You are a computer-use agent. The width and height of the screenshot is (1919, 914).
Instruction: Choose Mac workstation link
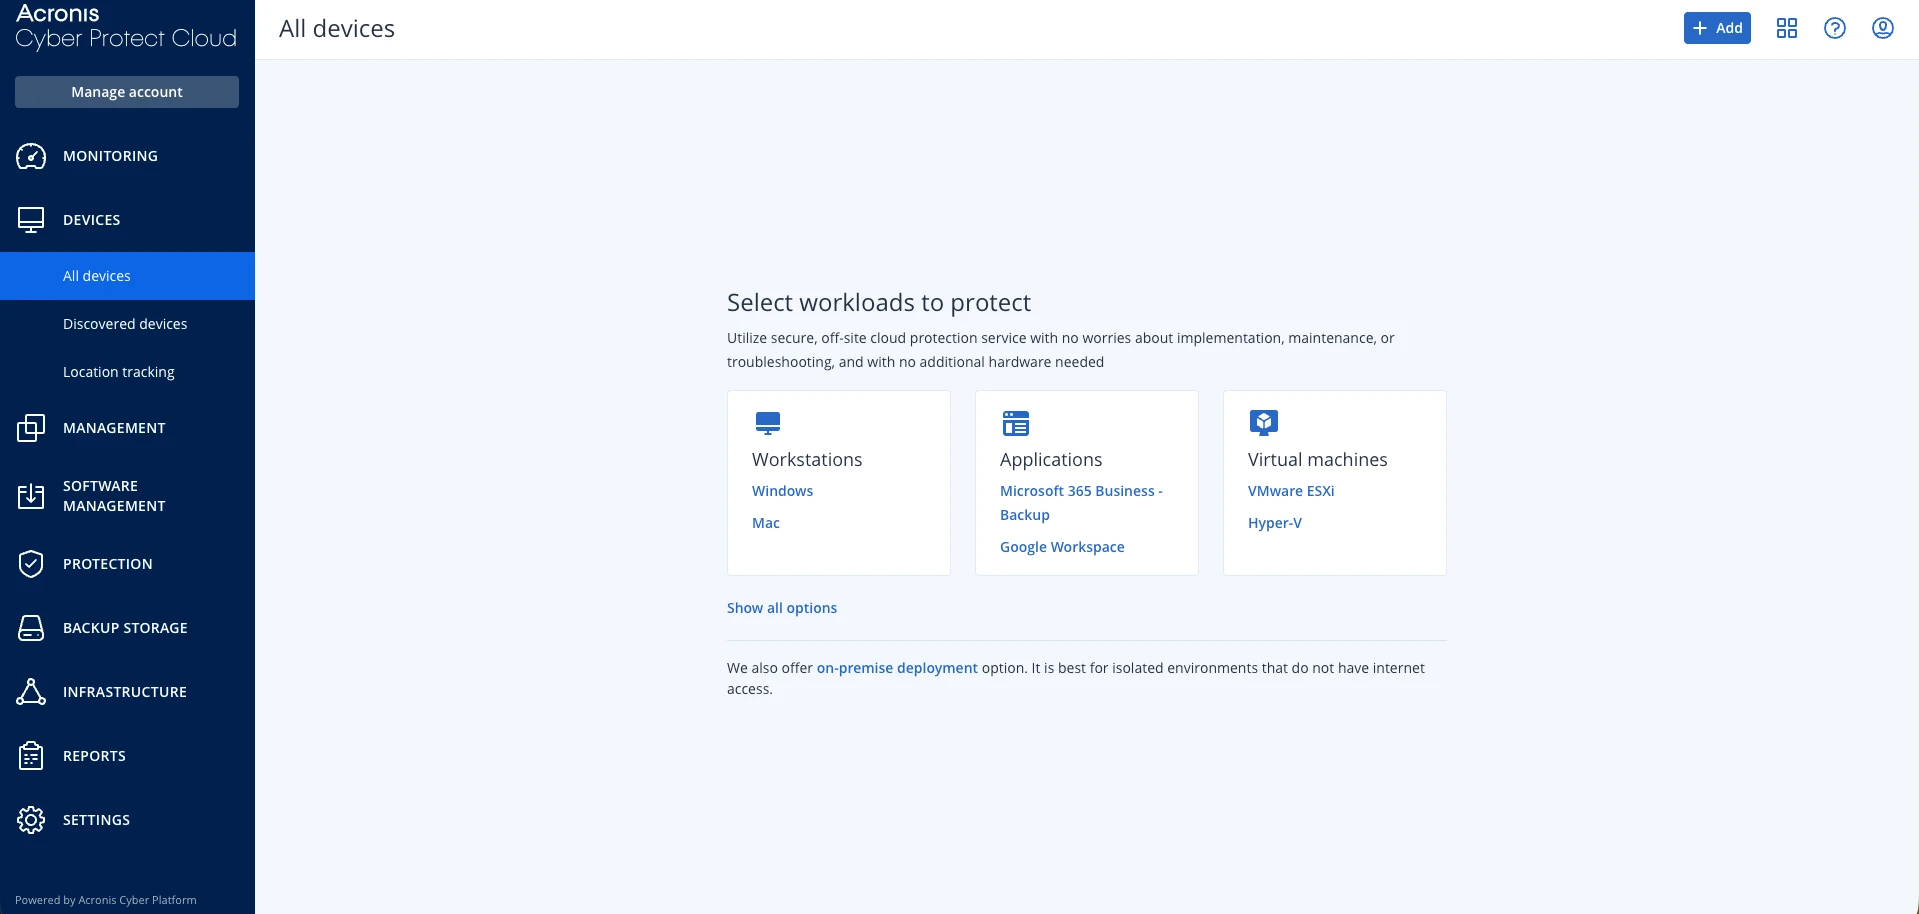click(766, 523)
